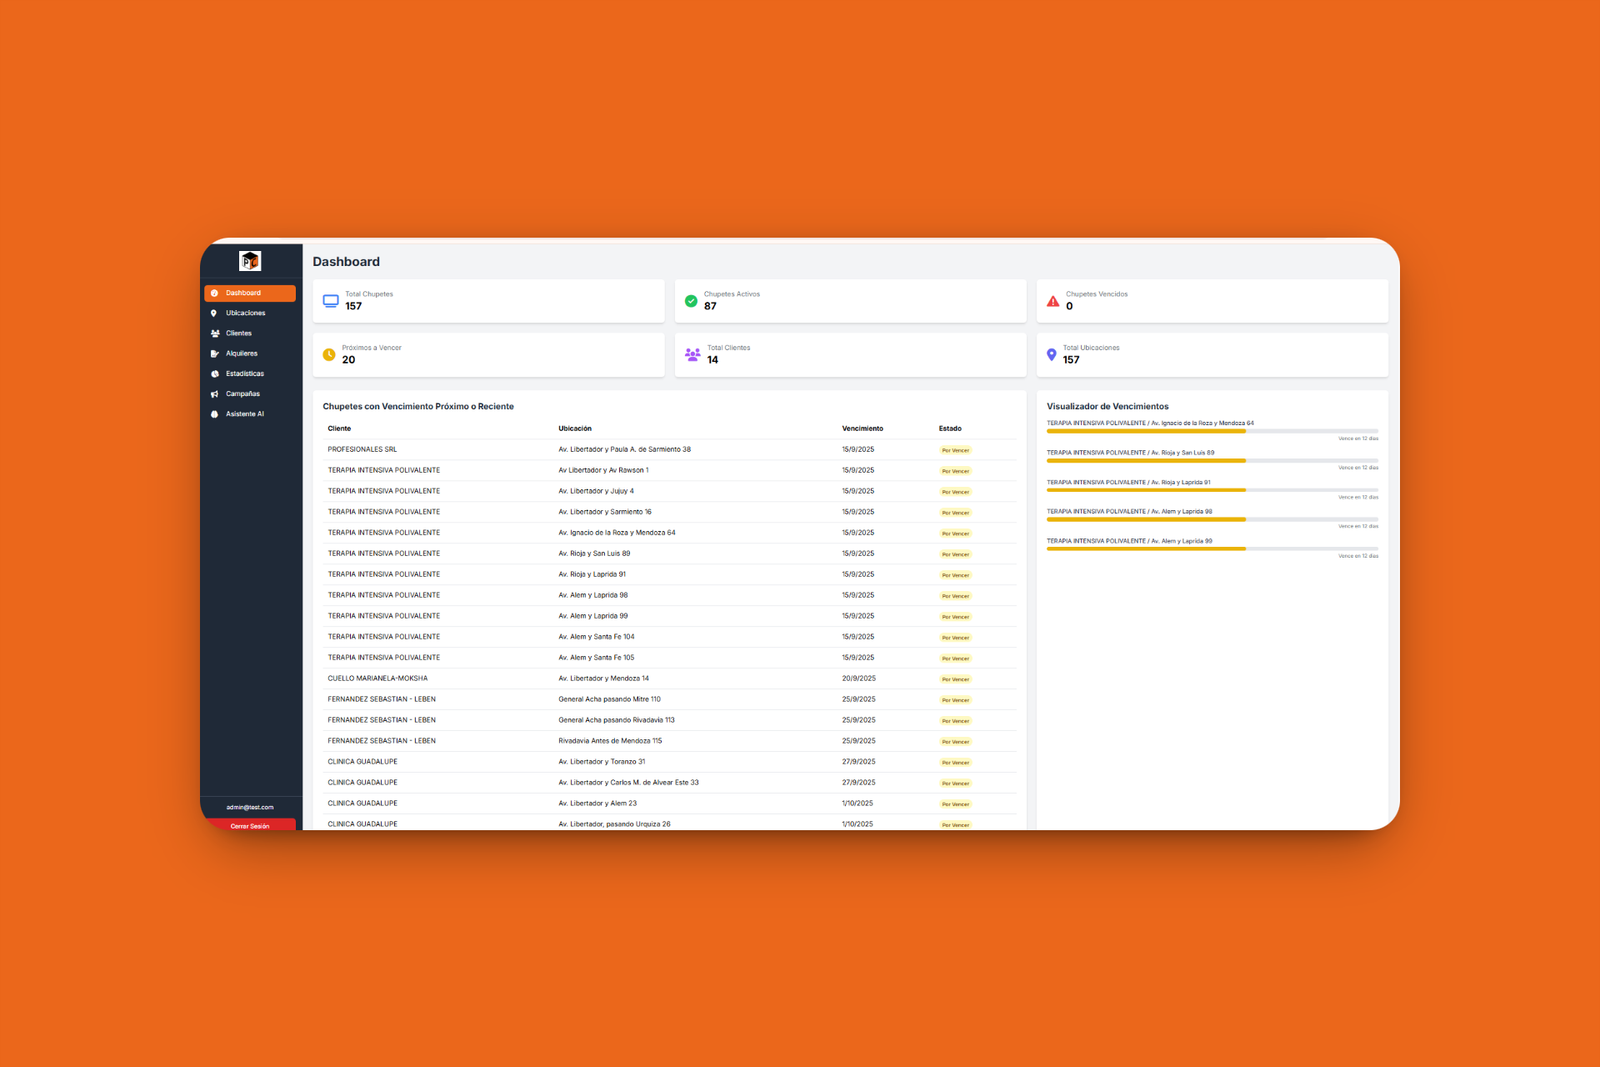Viewport: 1600px width, 1067px height.
Task: Click the purple Total Clientes people icon
Action: pos(692,355)
